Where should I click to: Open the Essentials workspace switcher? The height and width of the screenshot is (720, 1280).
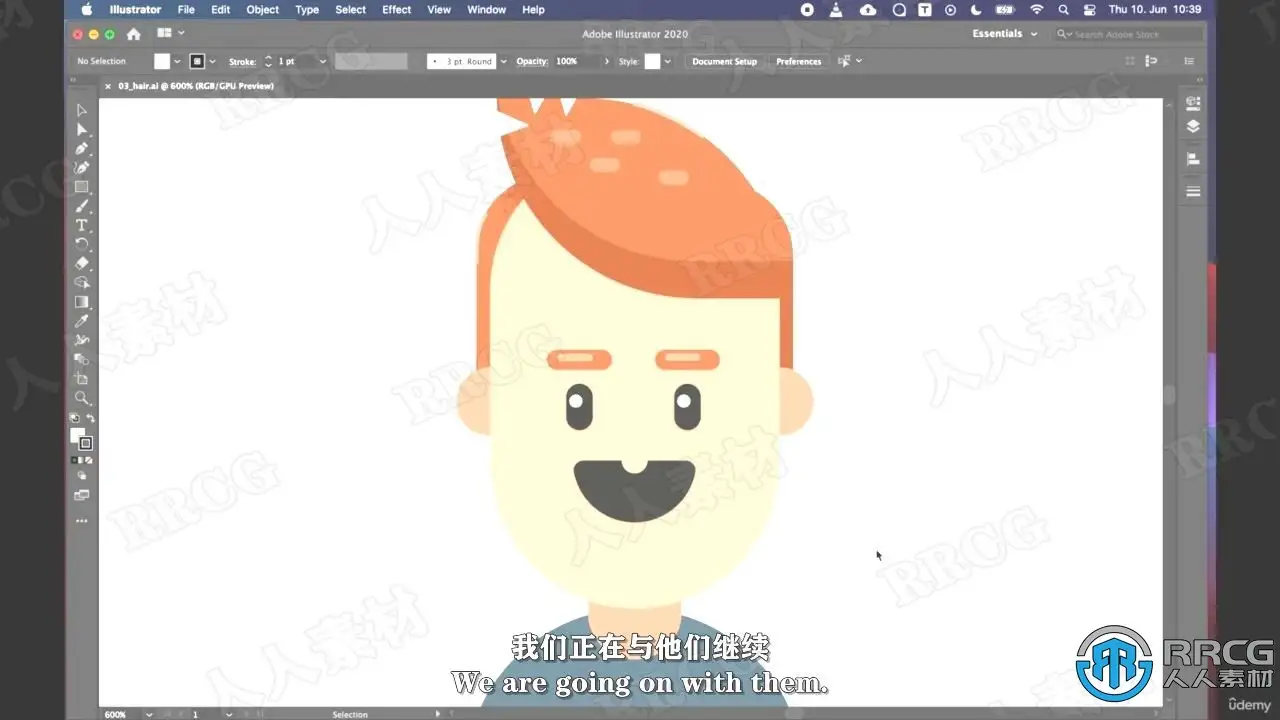(x=1003, y=34)
